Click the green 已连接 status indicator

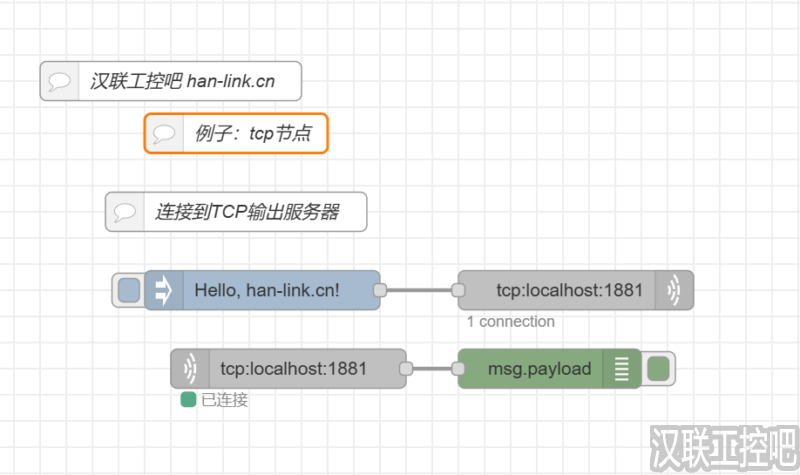pyautogui.click(x=187, y=400)
